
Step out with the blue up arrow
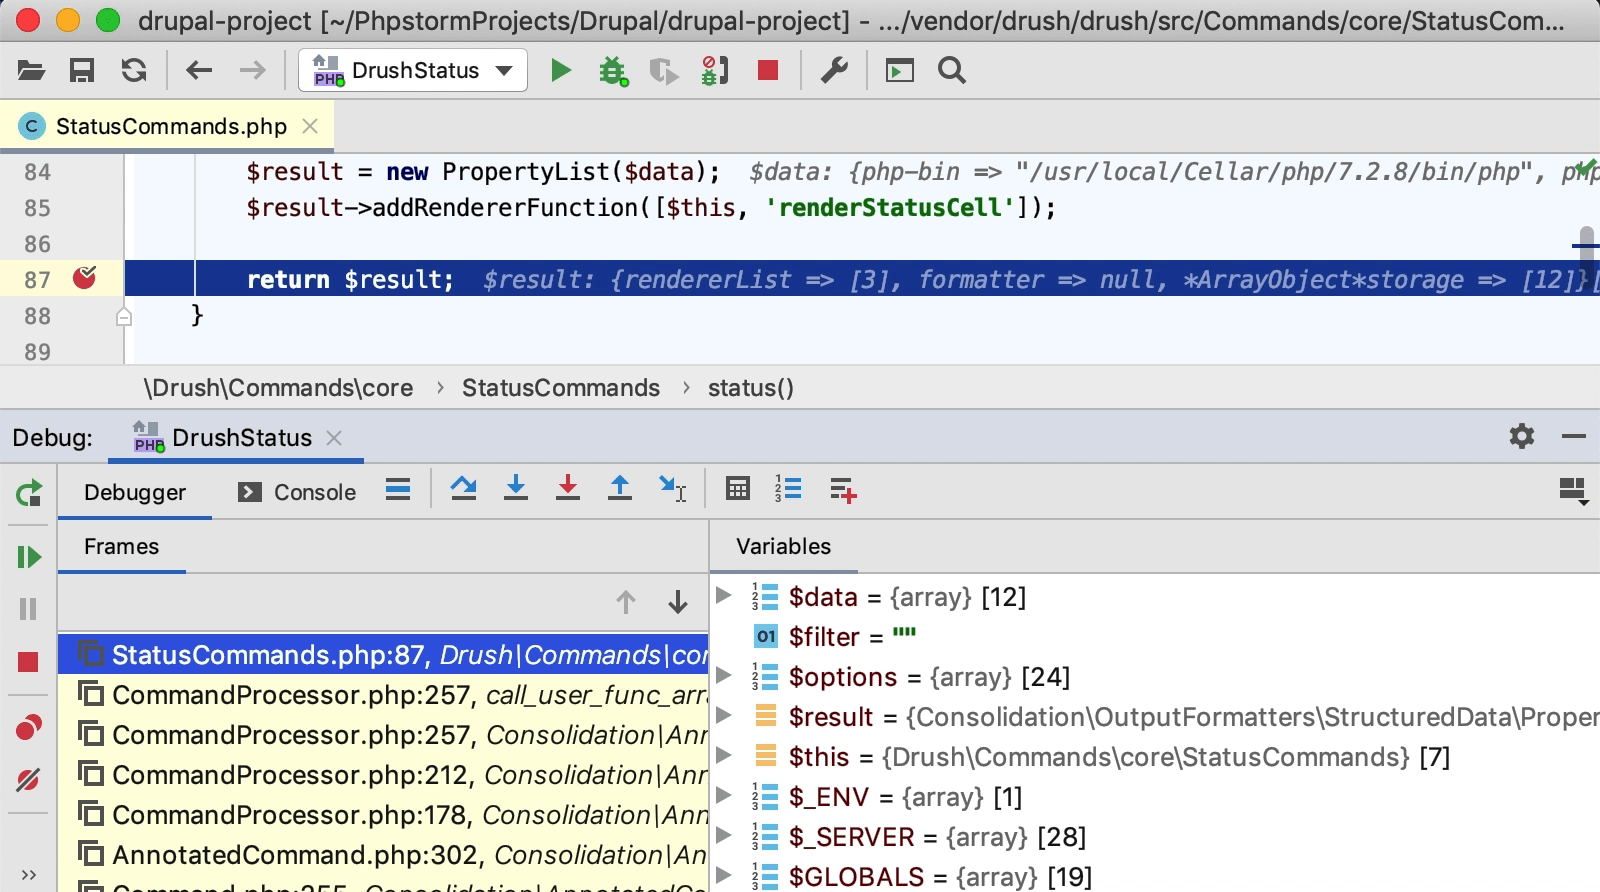(x=620, y=489)
